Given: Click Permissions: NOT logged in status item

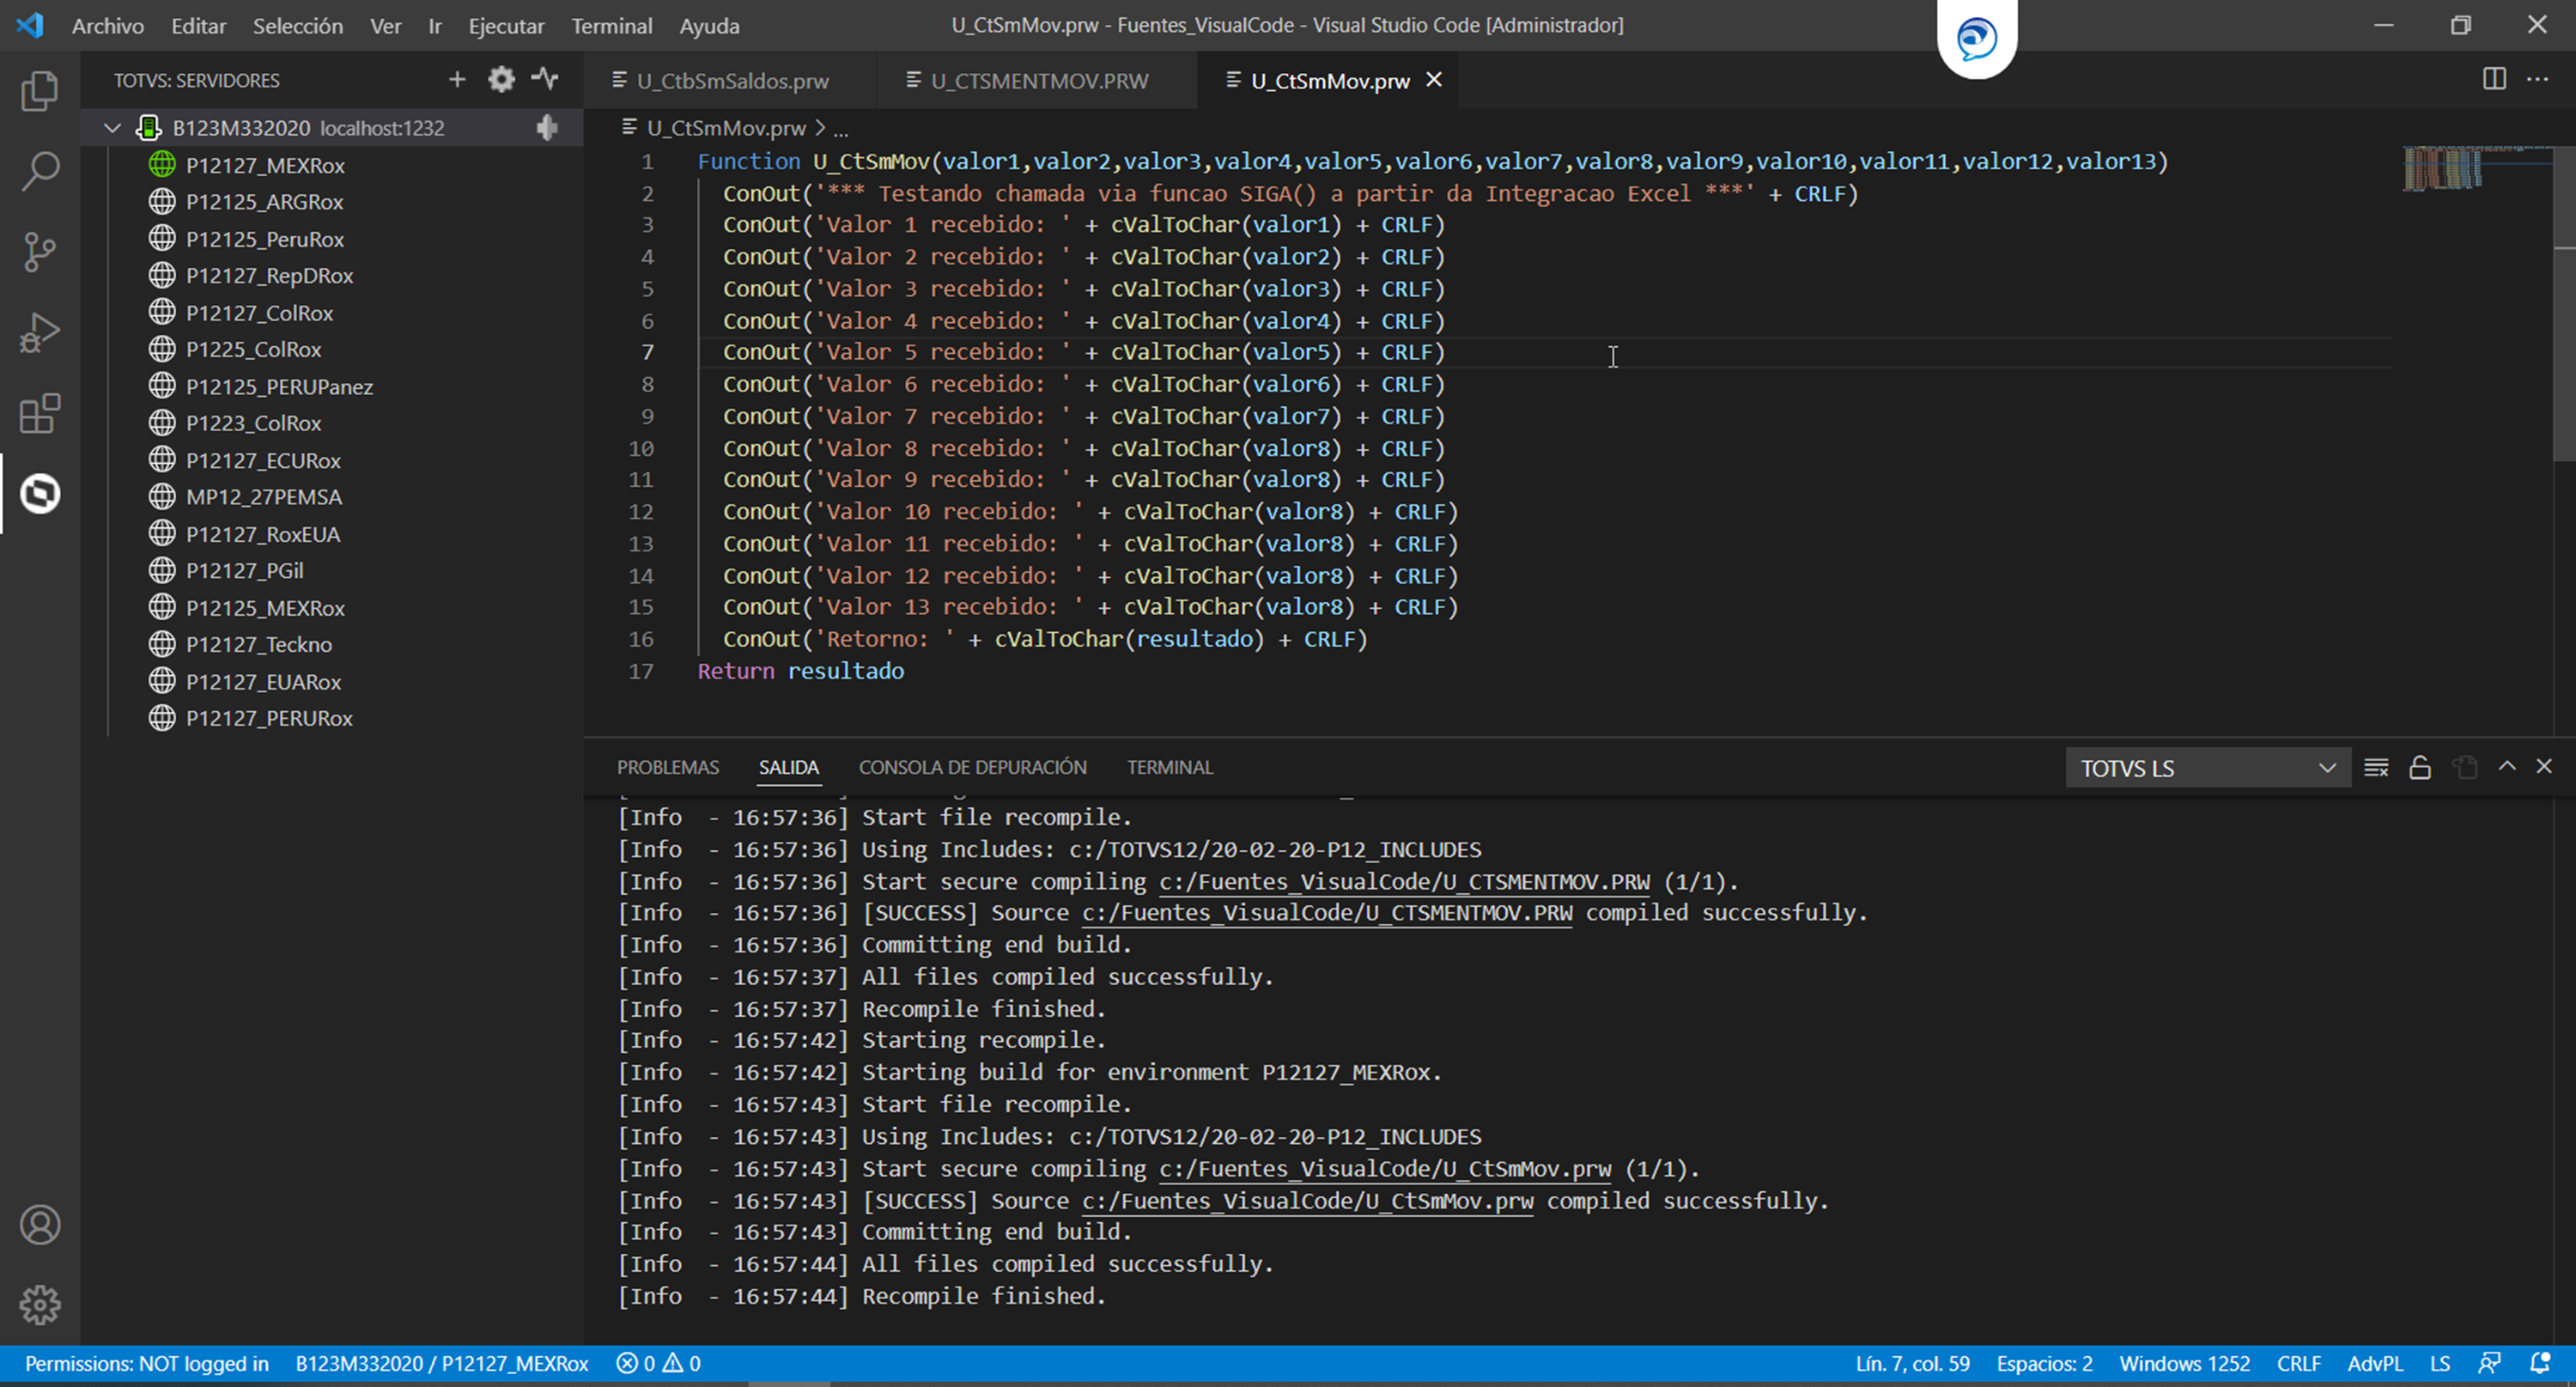Looking at the screenshot, I should tap(147, 1363).
